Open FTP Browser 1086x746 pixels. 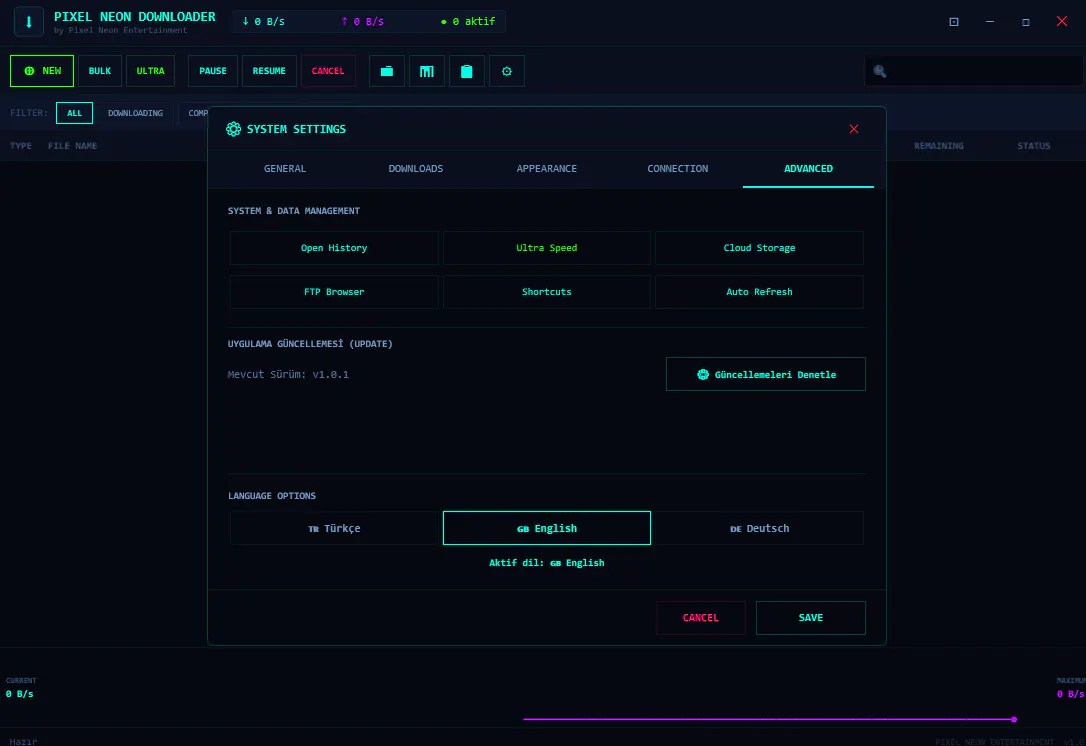click(x=334, y=292)
